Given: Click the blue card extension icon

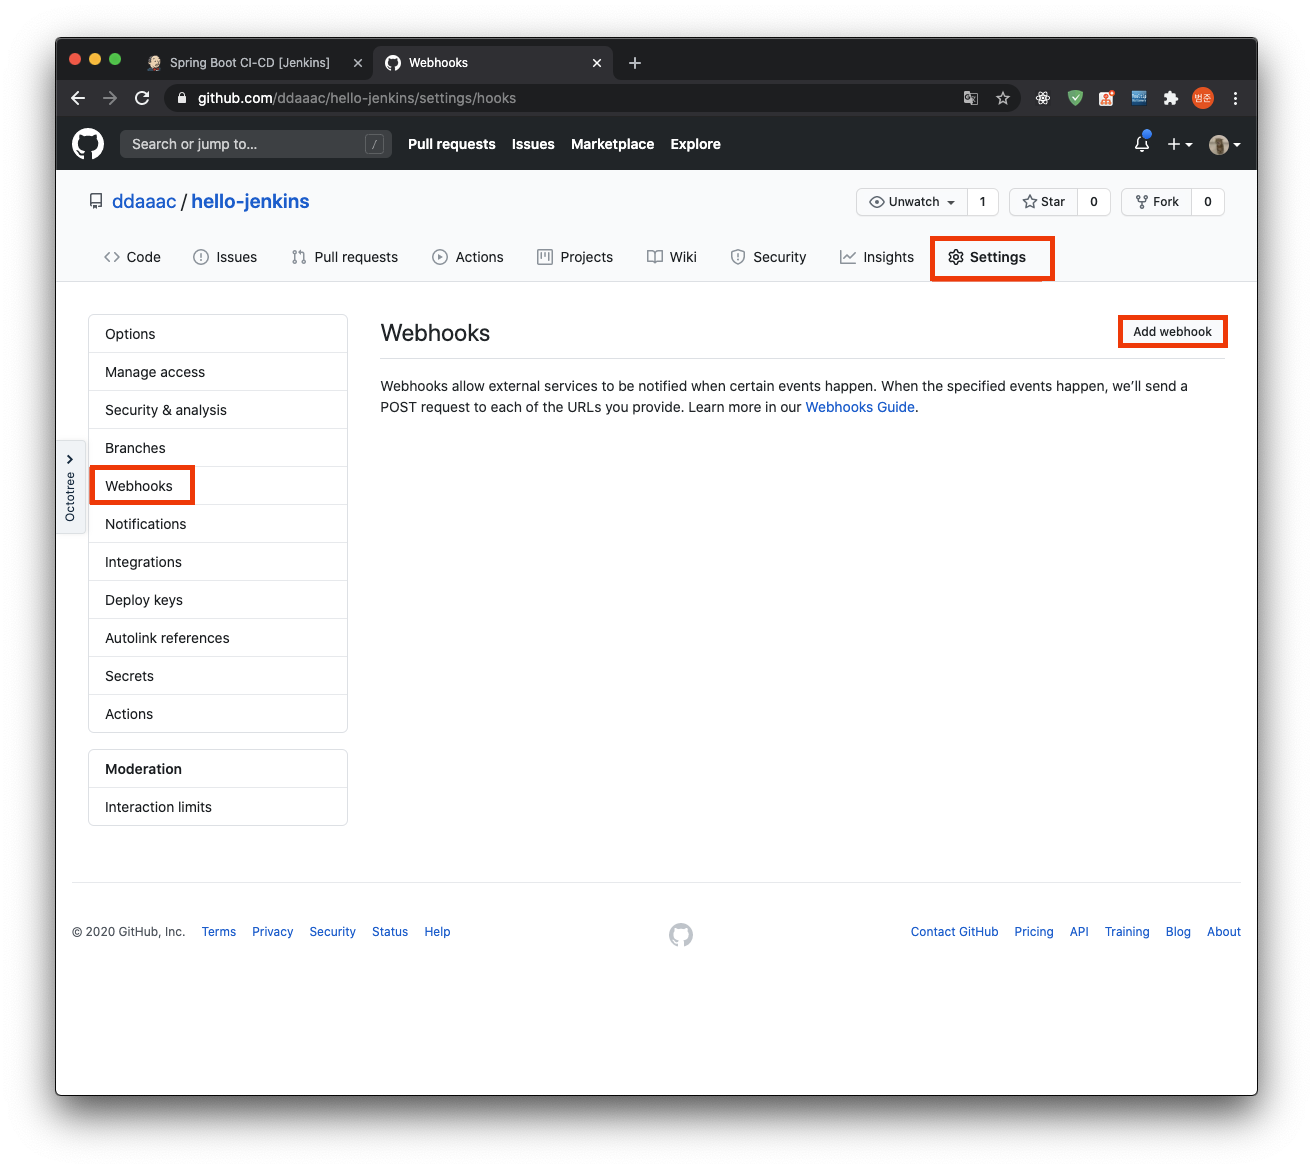Looking at the screenshot, I should [1139, 98].
